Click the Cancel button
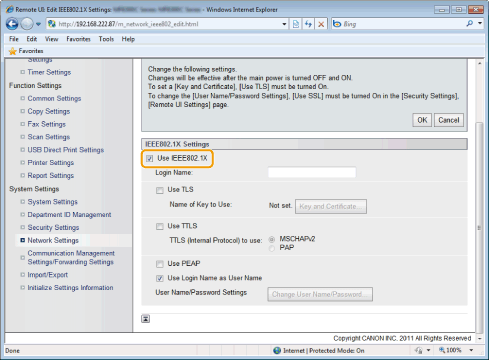489x360 pixels. [449, 120]
